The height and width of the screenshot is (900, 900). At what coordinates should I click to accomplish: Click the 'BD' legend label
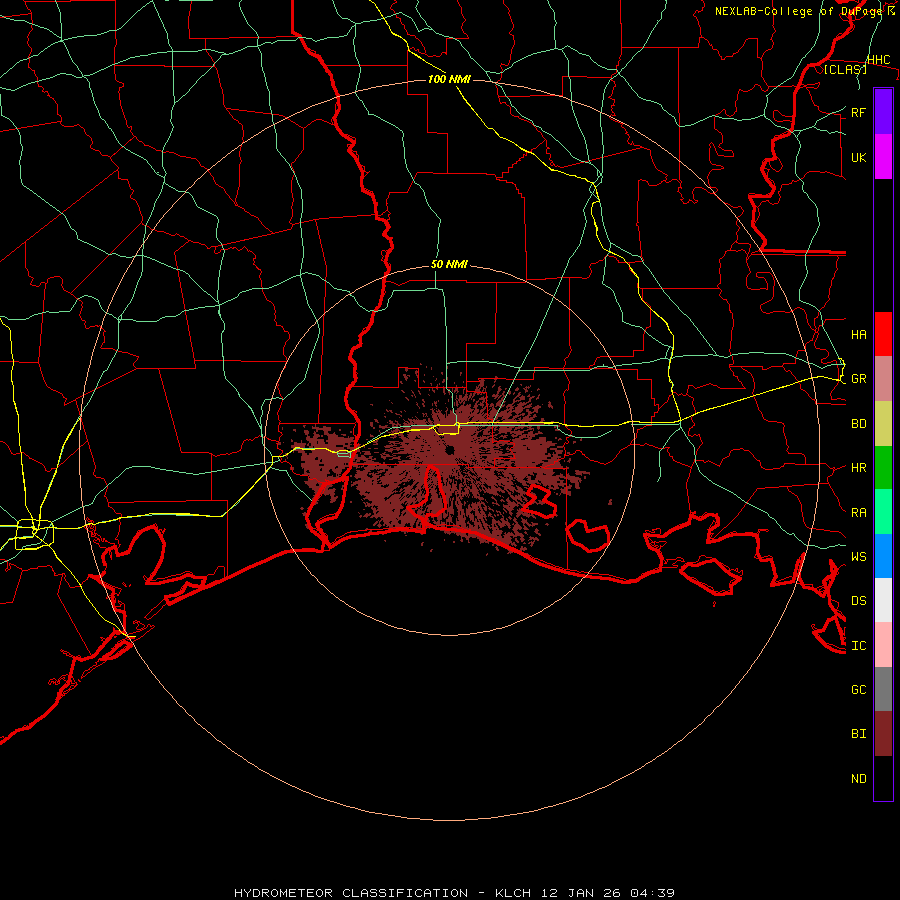[858, 424]
